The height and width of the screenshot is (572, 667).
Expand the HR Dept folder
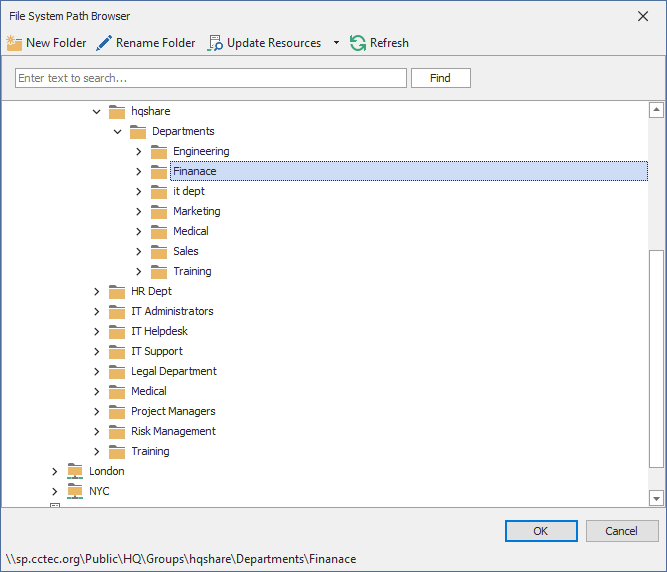click(97, 291)
